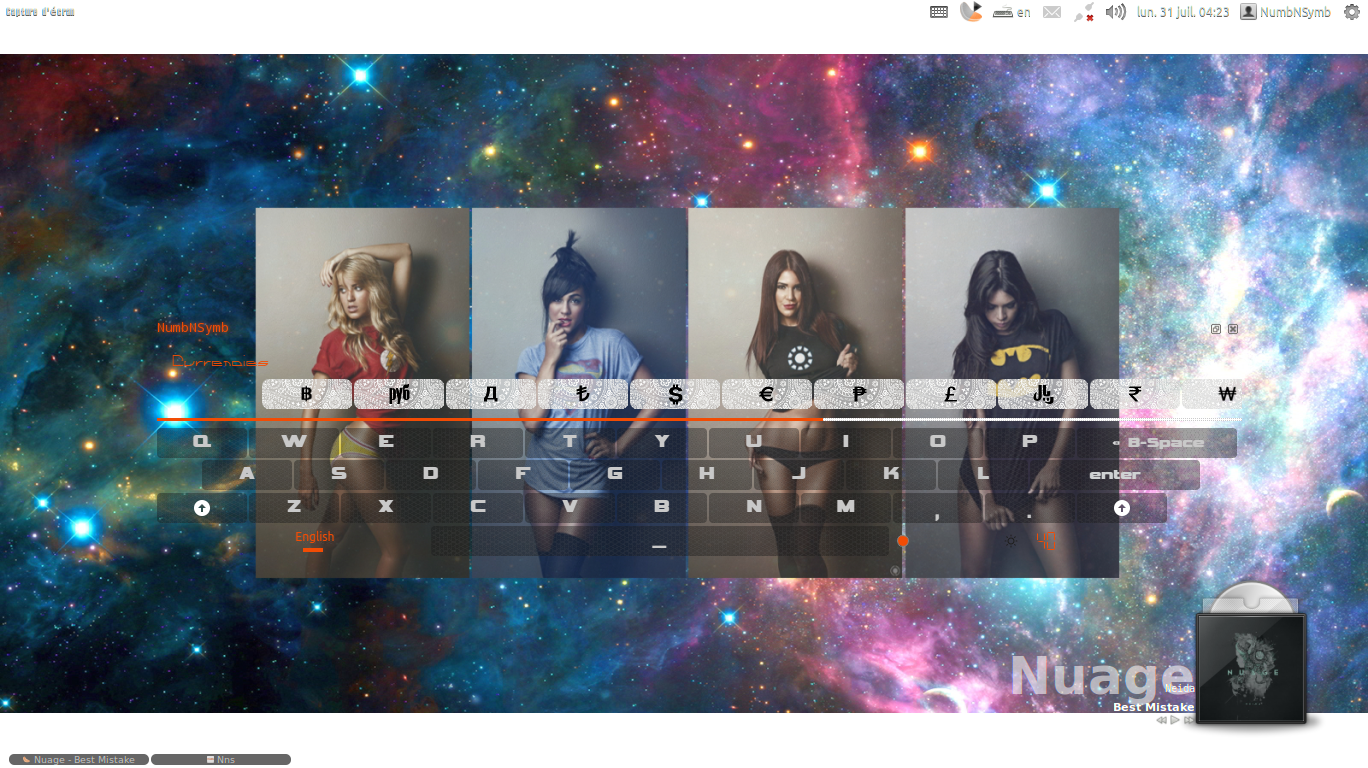This screenshot has height=768, width=1368.
Task: Toggle the left shift arrow key
Action: tap(202, 508)
